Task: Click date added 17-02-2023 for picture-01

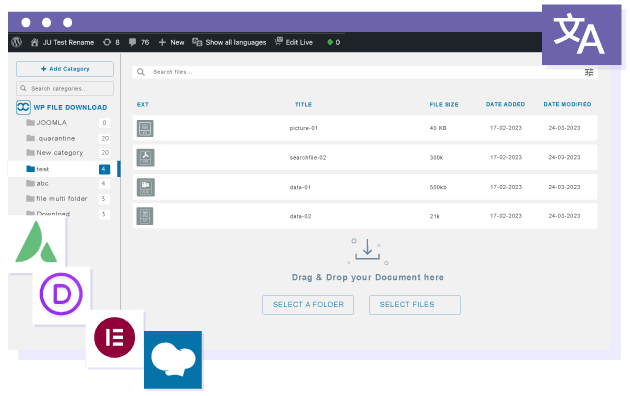Action: [x=506, y=128]
